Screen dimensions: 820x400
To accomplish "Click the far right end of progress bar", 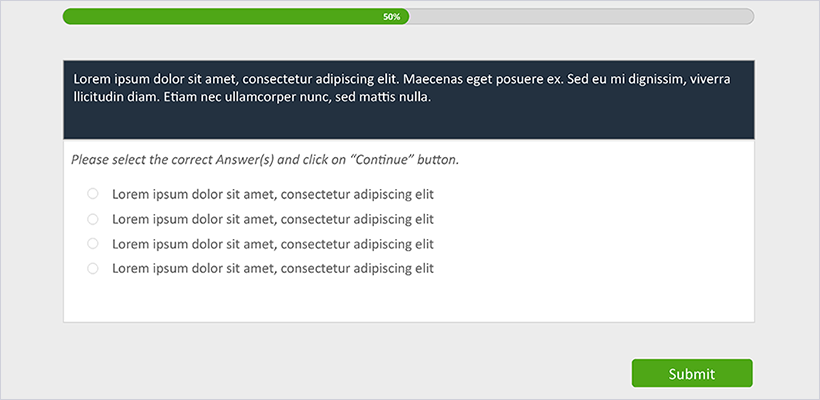I will click(x=749, y=17).
